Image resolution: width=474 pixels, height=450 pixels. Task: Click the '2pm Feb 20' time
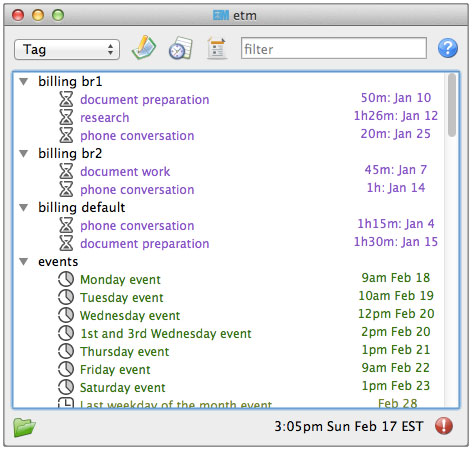[396, 332]
